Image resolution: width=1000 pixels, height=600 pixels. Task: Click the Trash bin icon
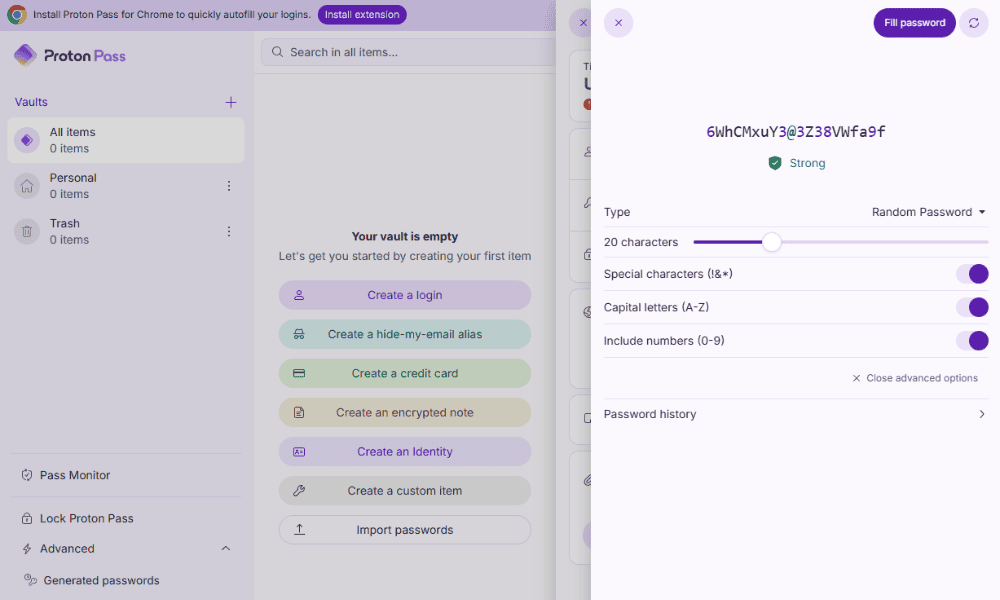tap(27, 232)
